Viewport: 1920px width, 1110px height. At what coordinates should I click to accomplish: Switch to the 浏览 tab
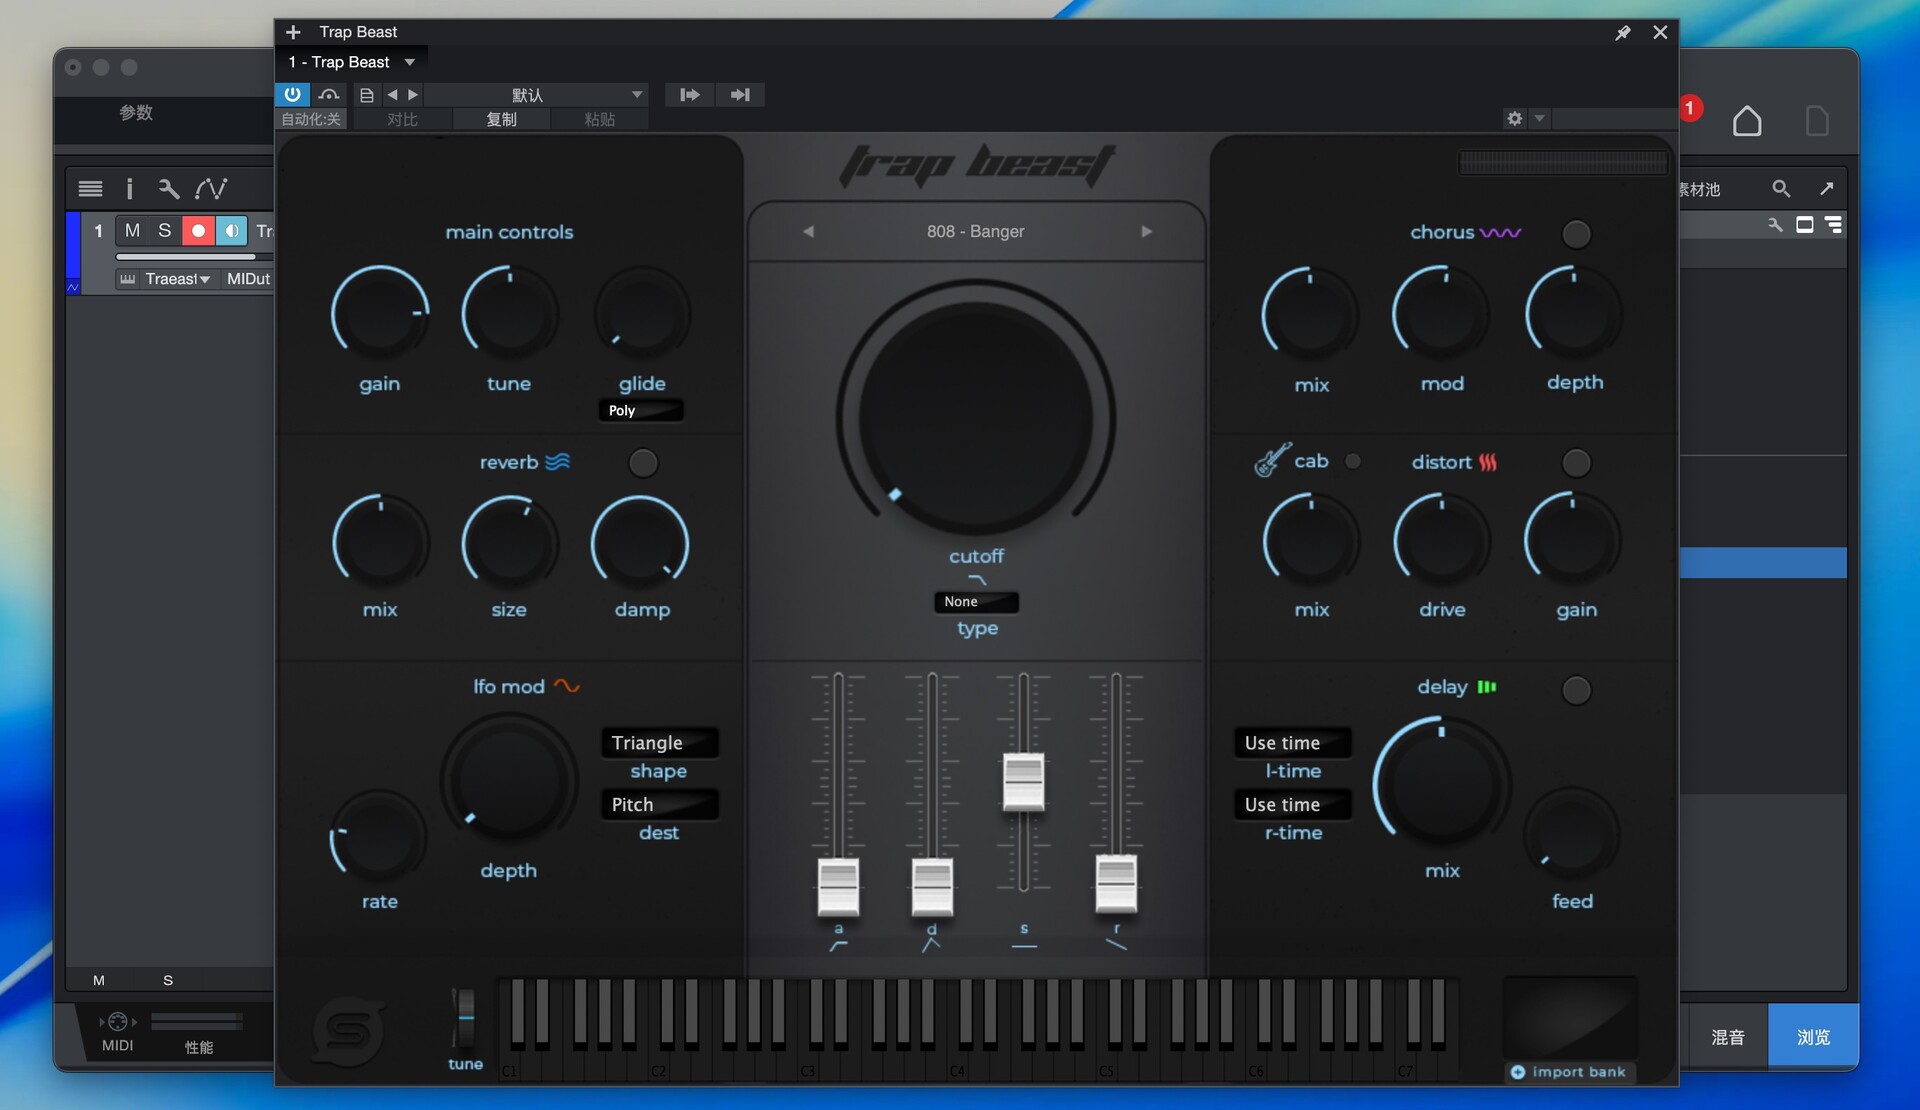pyautogui.click(x=1812, y=1037)
